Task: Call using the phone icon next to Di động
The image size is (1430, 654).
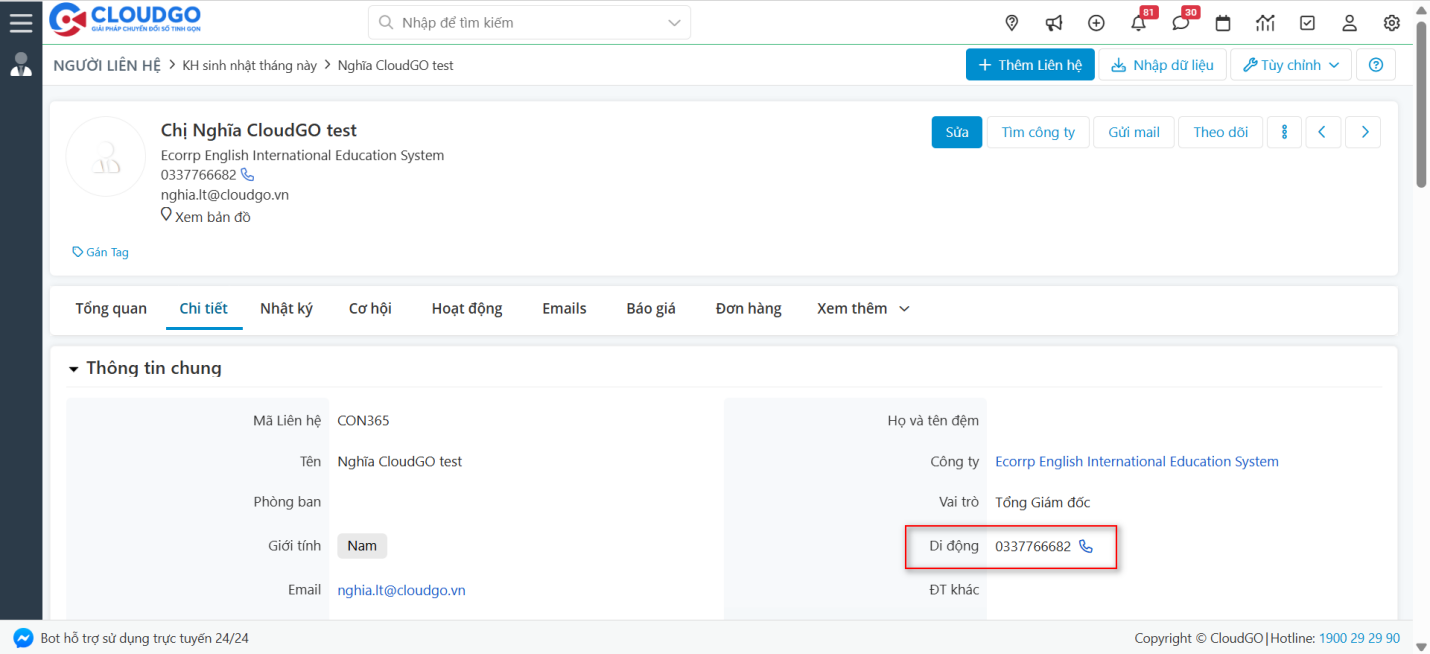Action: point(1086,547)
